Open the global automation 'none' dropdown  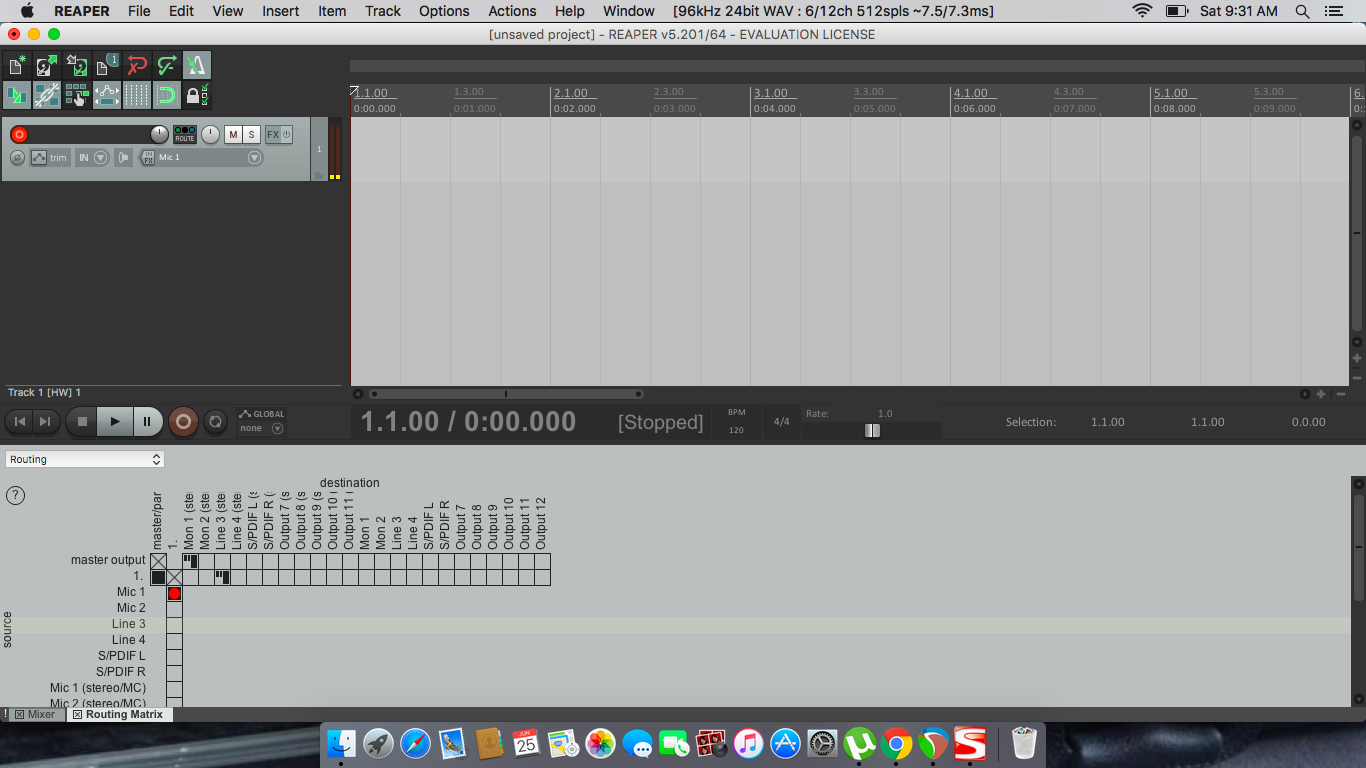pos(262,428)
